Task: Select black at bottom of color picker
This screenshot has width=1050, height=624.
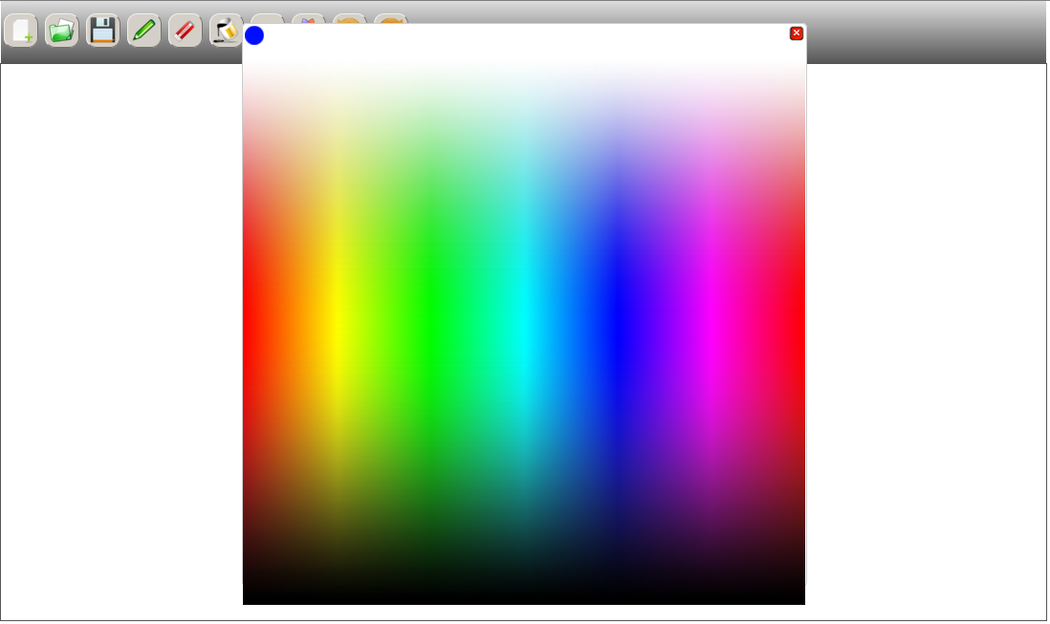Action: (524, 595)
